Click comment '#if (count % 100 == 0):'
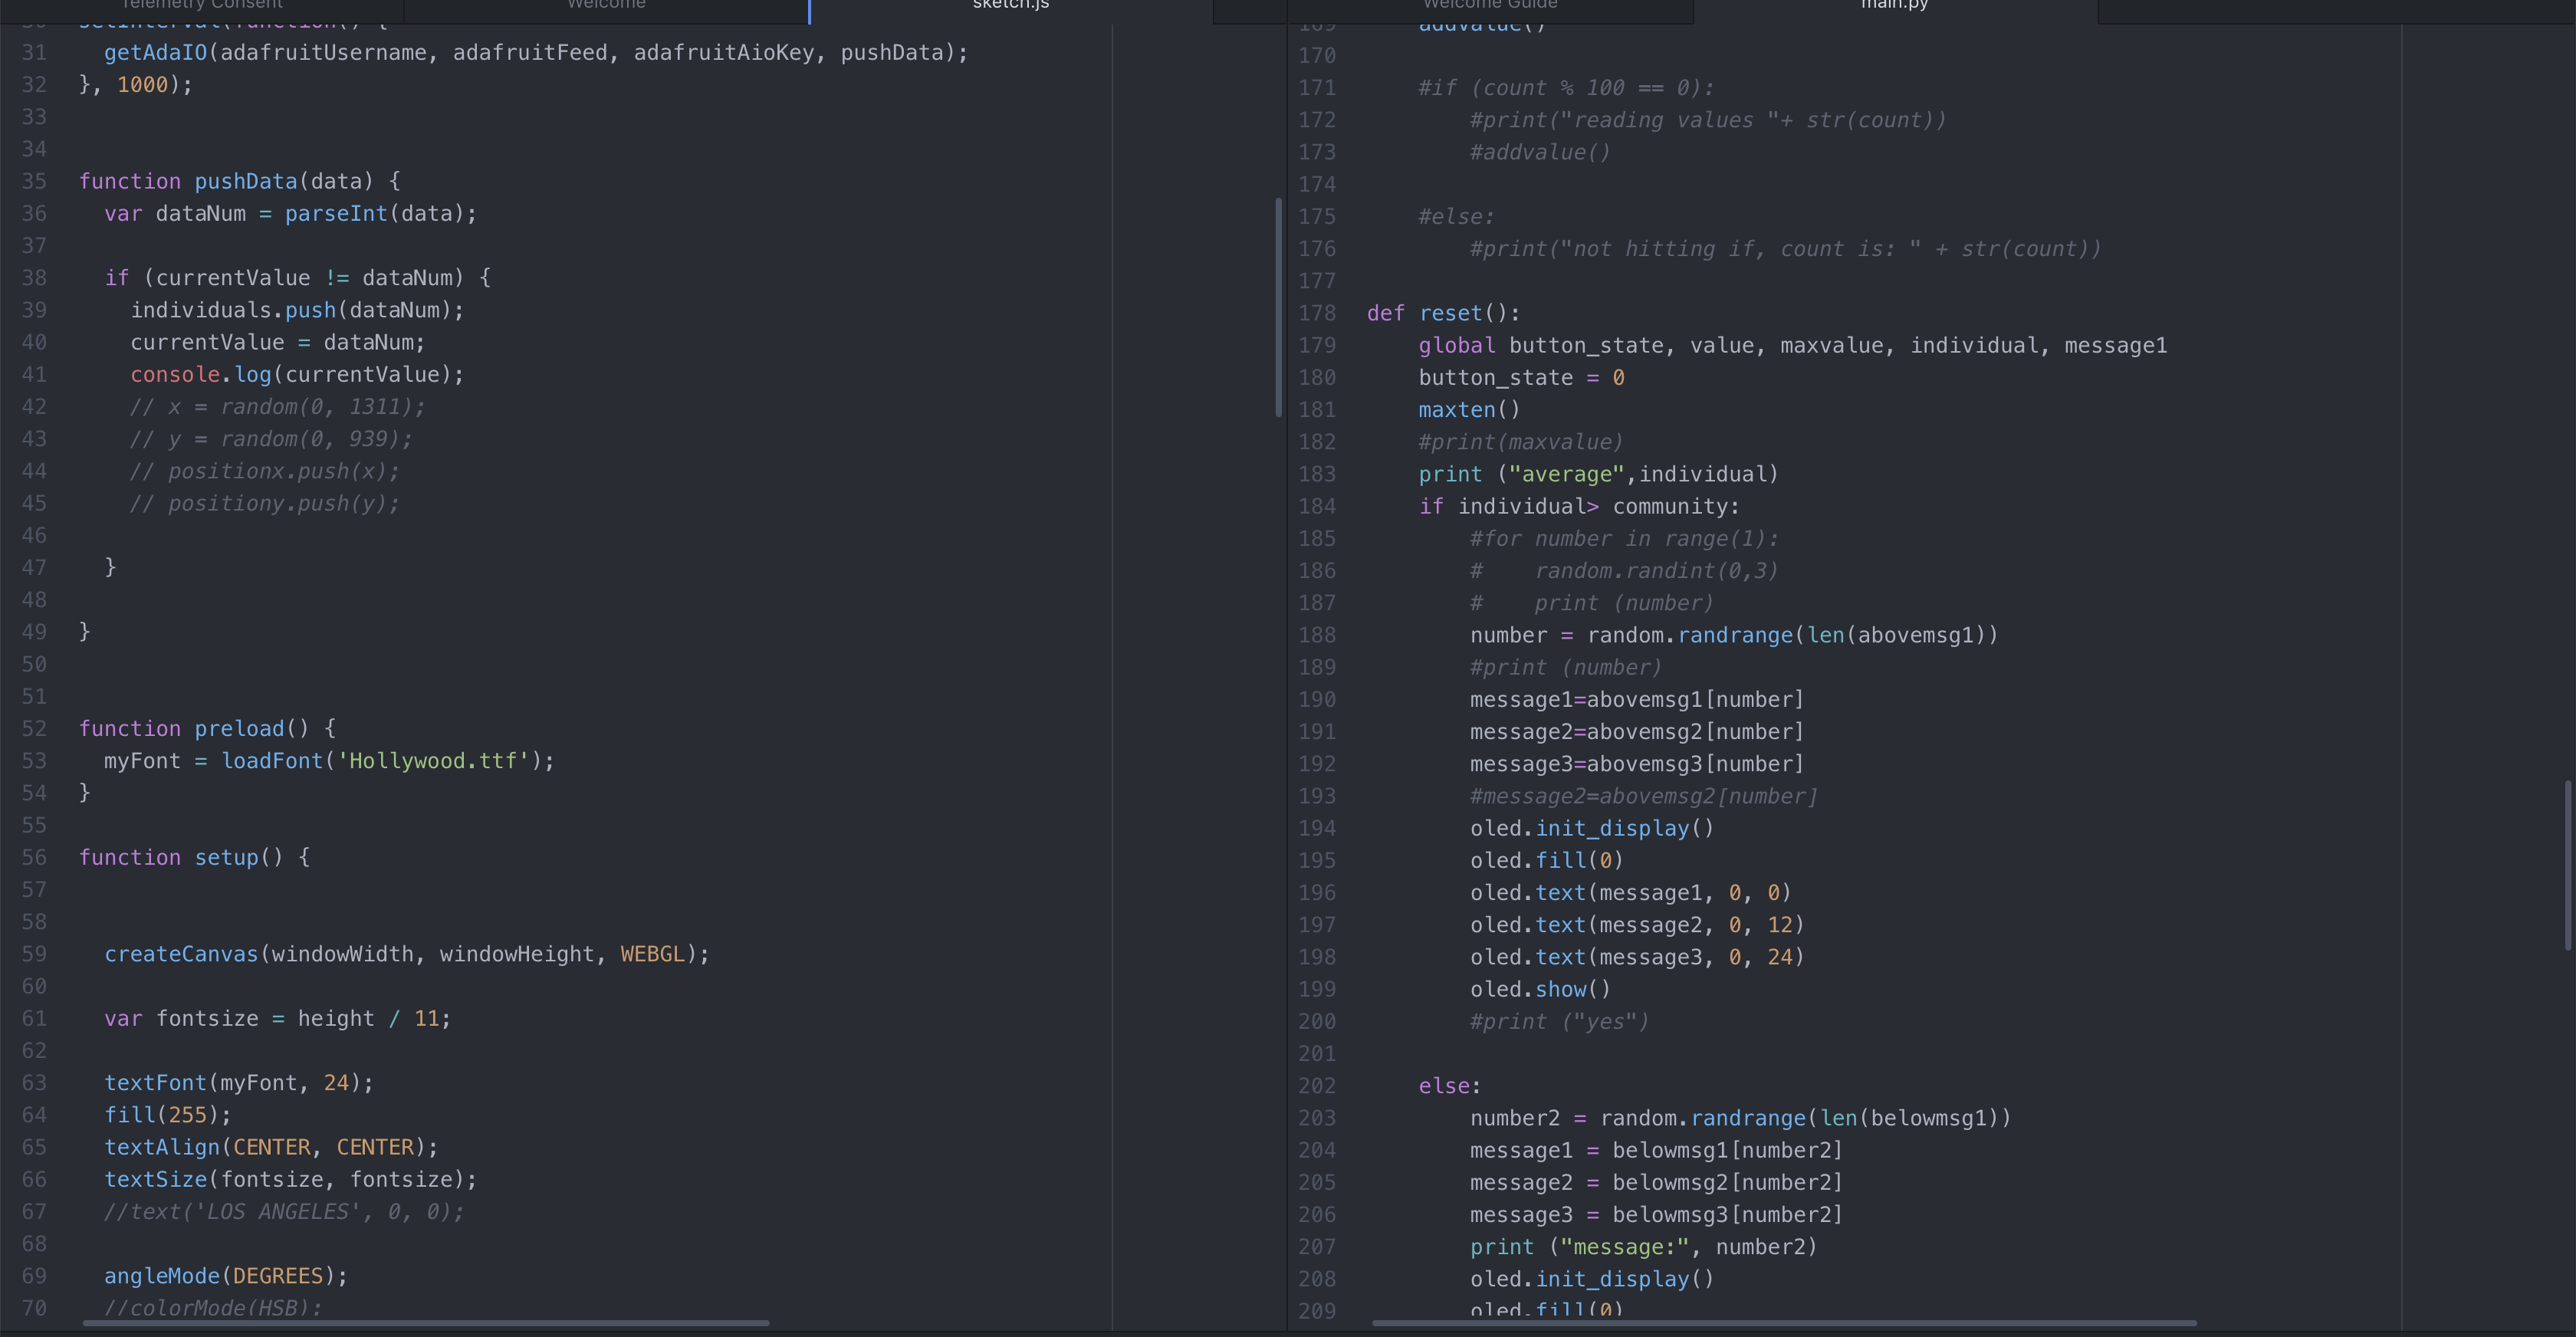The image size is (2576, 1337). [x=1567, y=88]
